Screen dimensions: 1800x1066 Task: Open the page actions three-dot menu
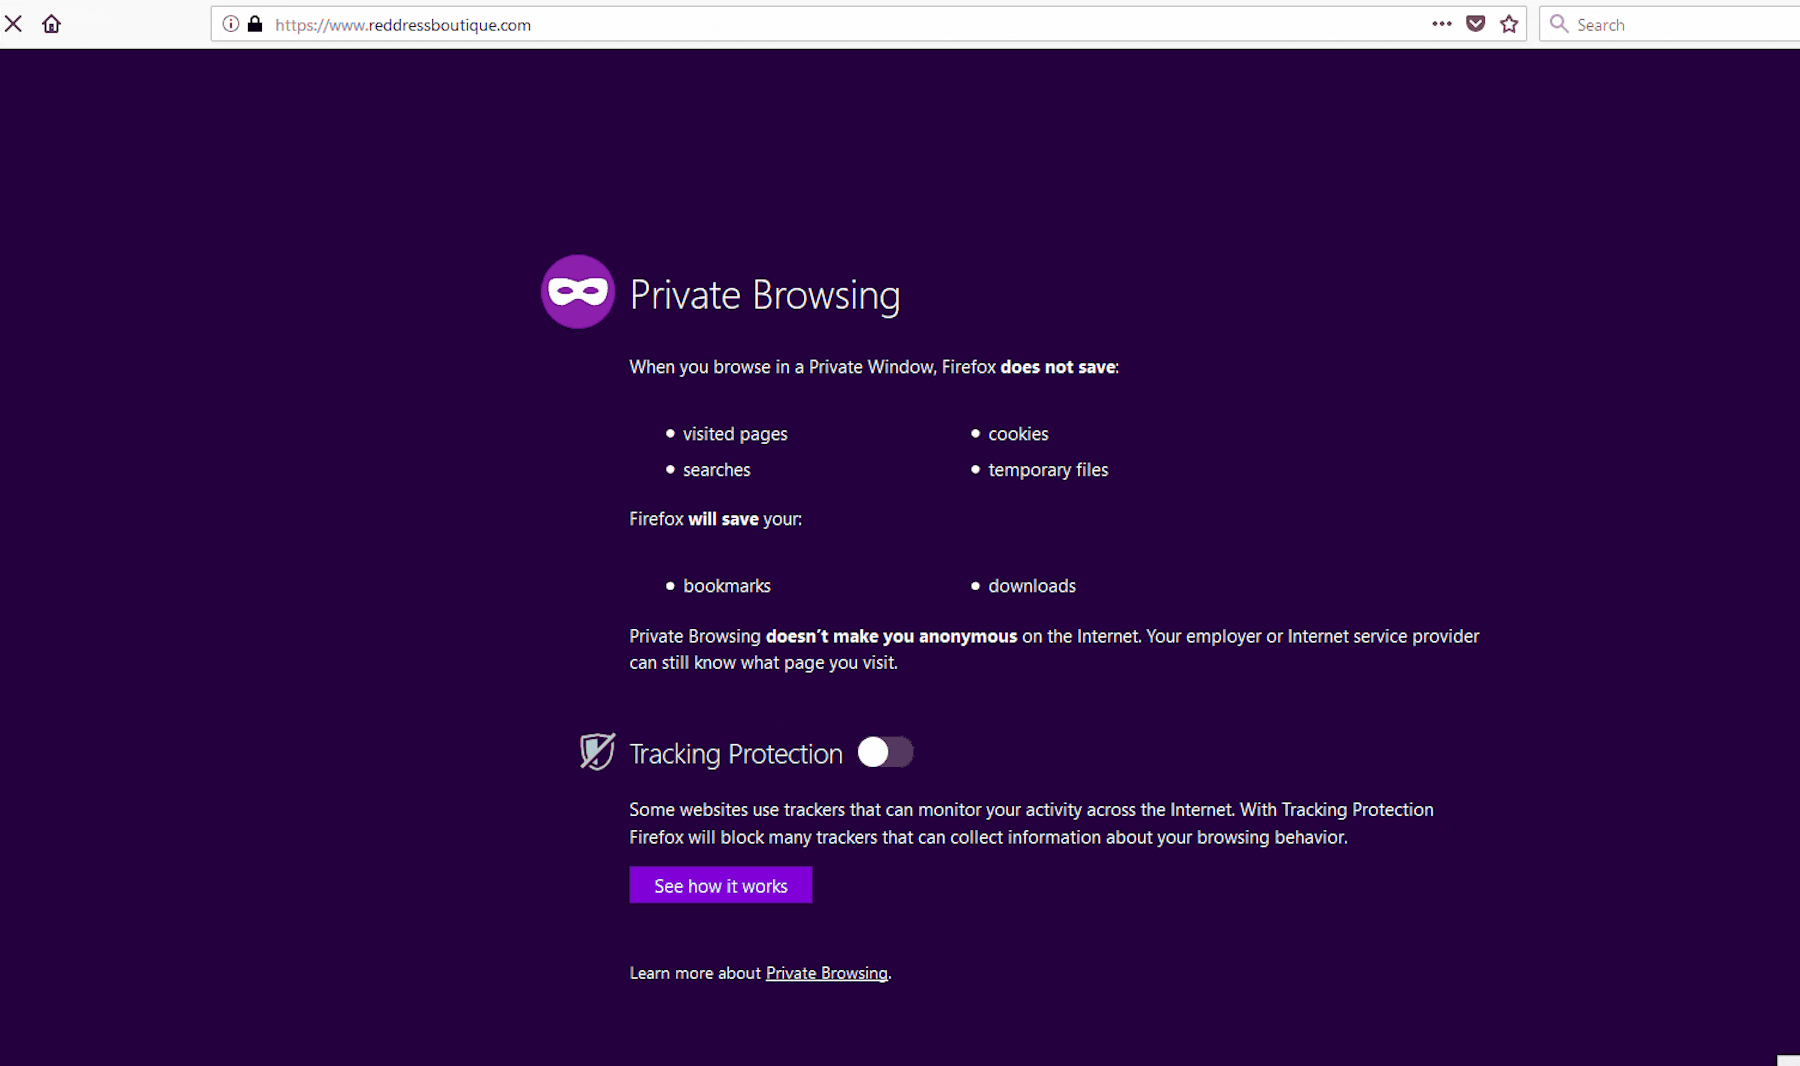(x=1441, y=24)
